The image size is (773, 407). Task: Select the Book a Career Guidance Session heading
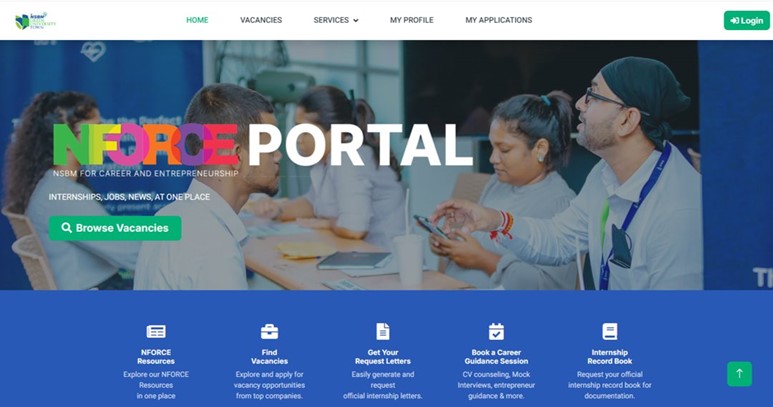pos(496,357)
